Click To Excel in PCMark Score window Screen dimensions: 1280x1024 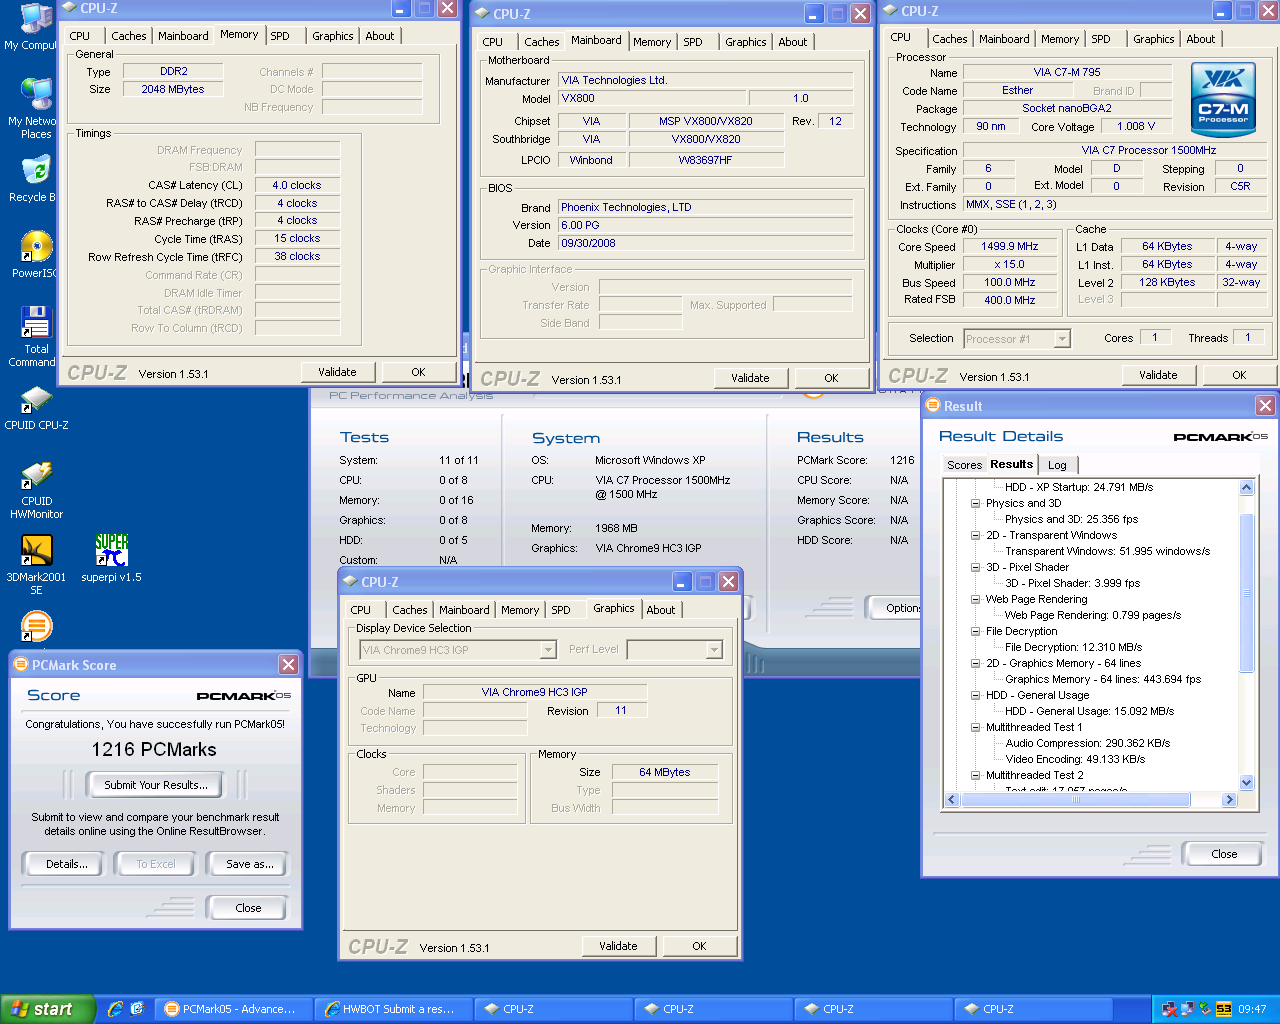coord(156,864)
